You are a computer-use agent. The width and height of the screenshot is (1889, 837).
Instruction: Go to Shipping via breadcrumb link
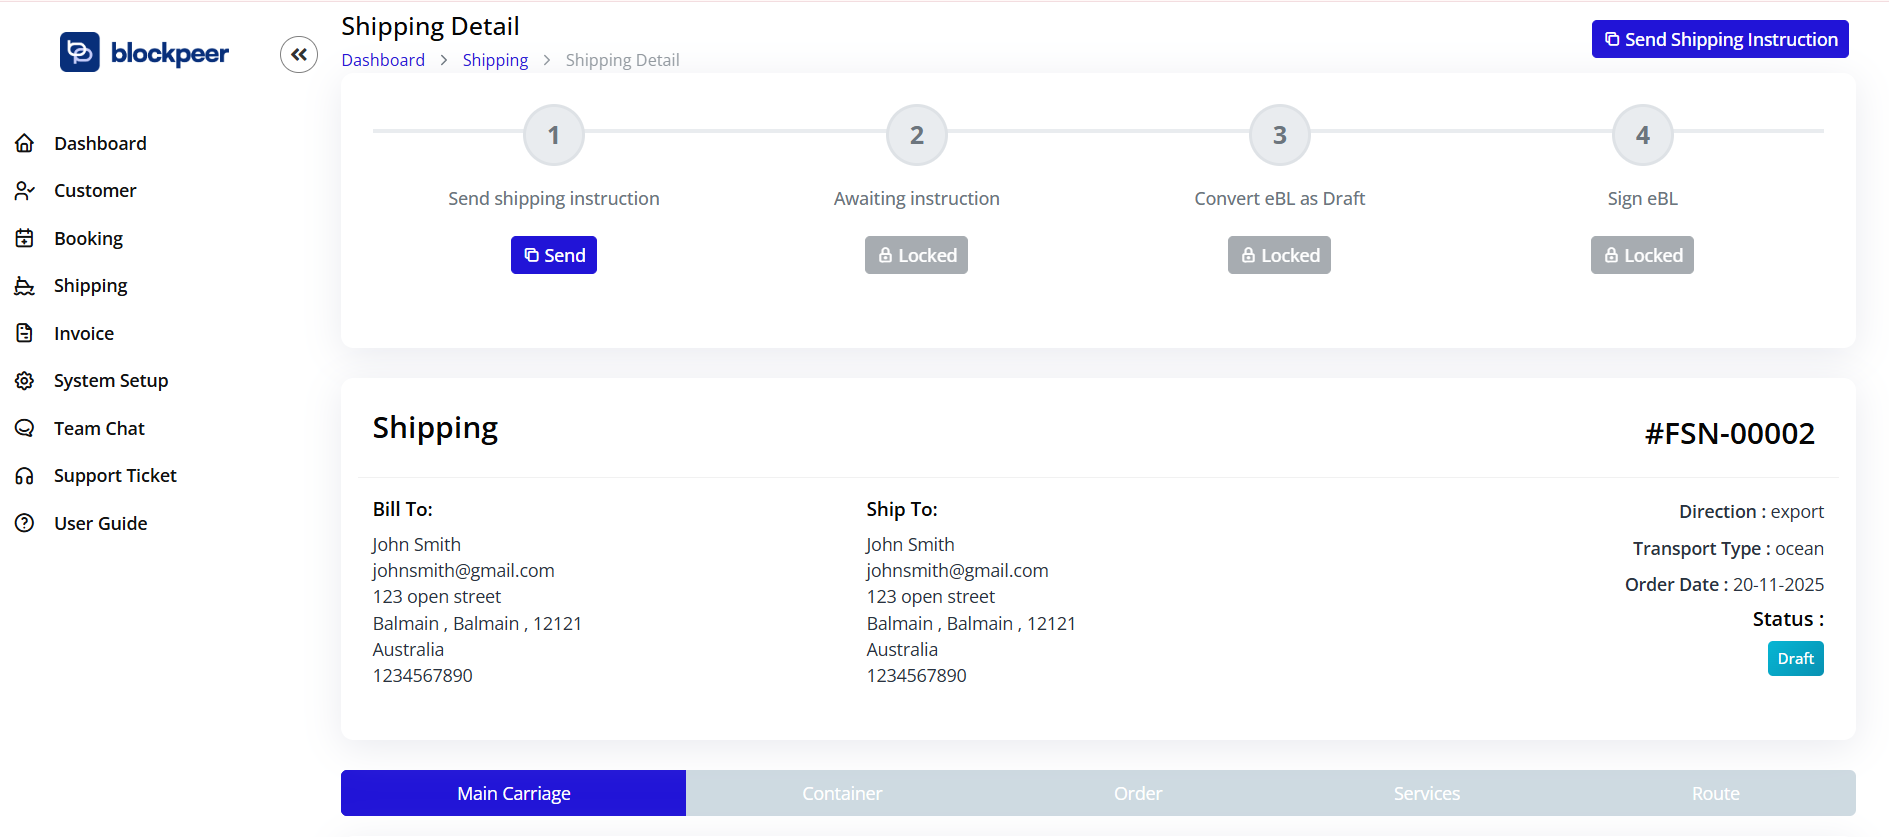tap(495, 60)
